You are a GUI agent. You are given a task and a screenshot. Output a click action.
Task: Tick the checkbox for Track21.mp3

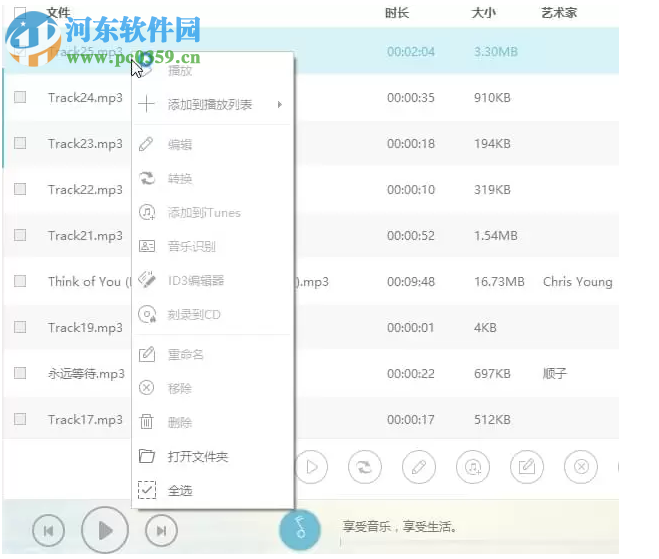[20, 235]
